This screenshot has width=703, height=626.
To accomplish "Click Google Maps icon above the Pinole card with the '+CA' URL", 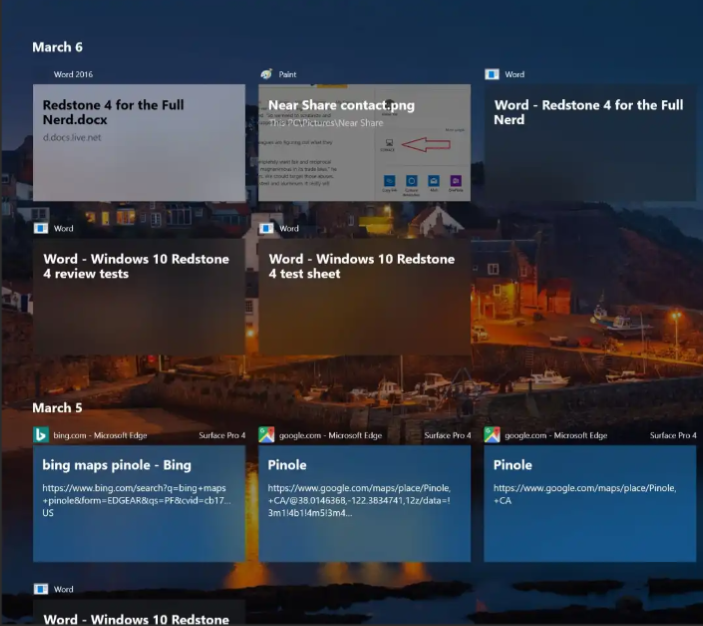I will (x=492, y=435).
